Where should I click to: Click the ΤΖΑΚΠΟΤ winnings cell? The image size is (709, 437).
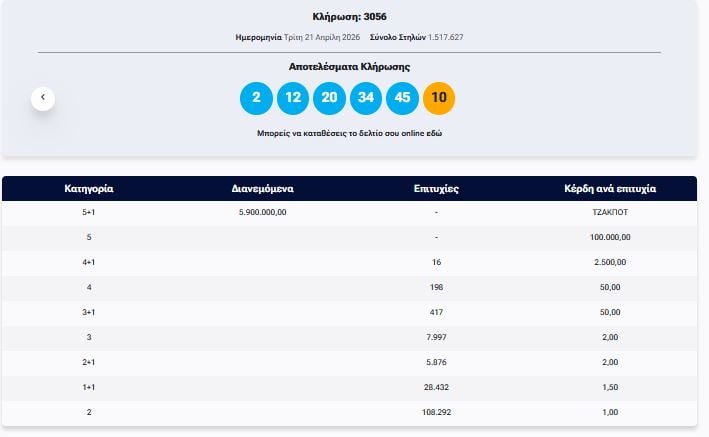[610, 212]
